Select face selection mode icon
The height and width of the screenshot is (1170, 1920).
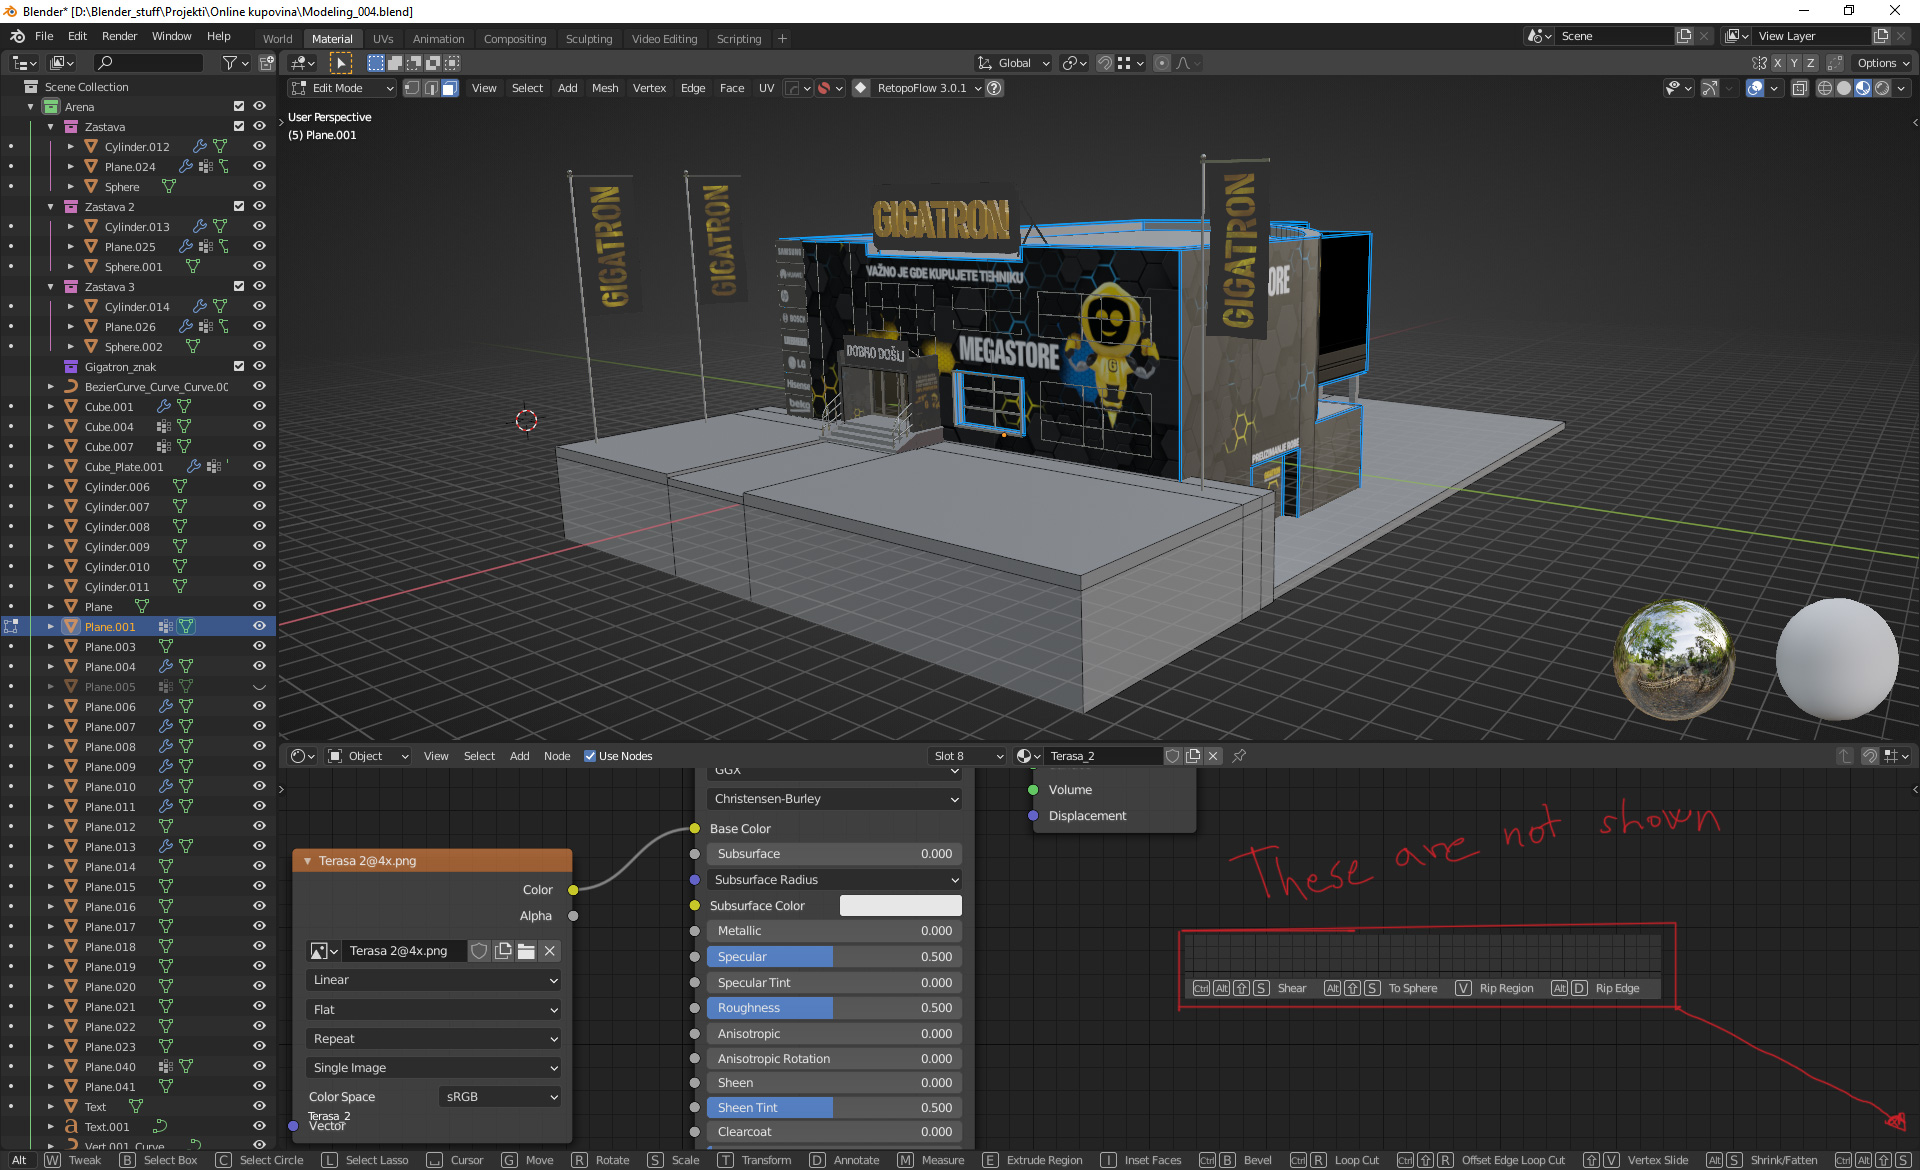pyautogui.click(x=450, y=88)
